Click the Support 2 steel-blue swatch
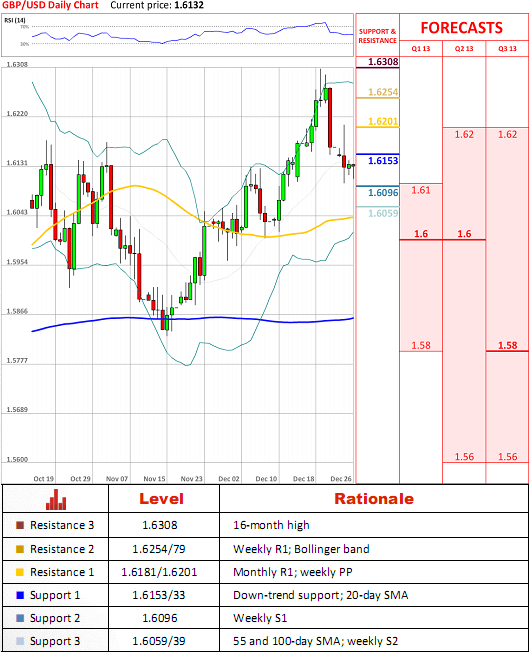Viewport: 532px width, 656px height. [20, 618]
